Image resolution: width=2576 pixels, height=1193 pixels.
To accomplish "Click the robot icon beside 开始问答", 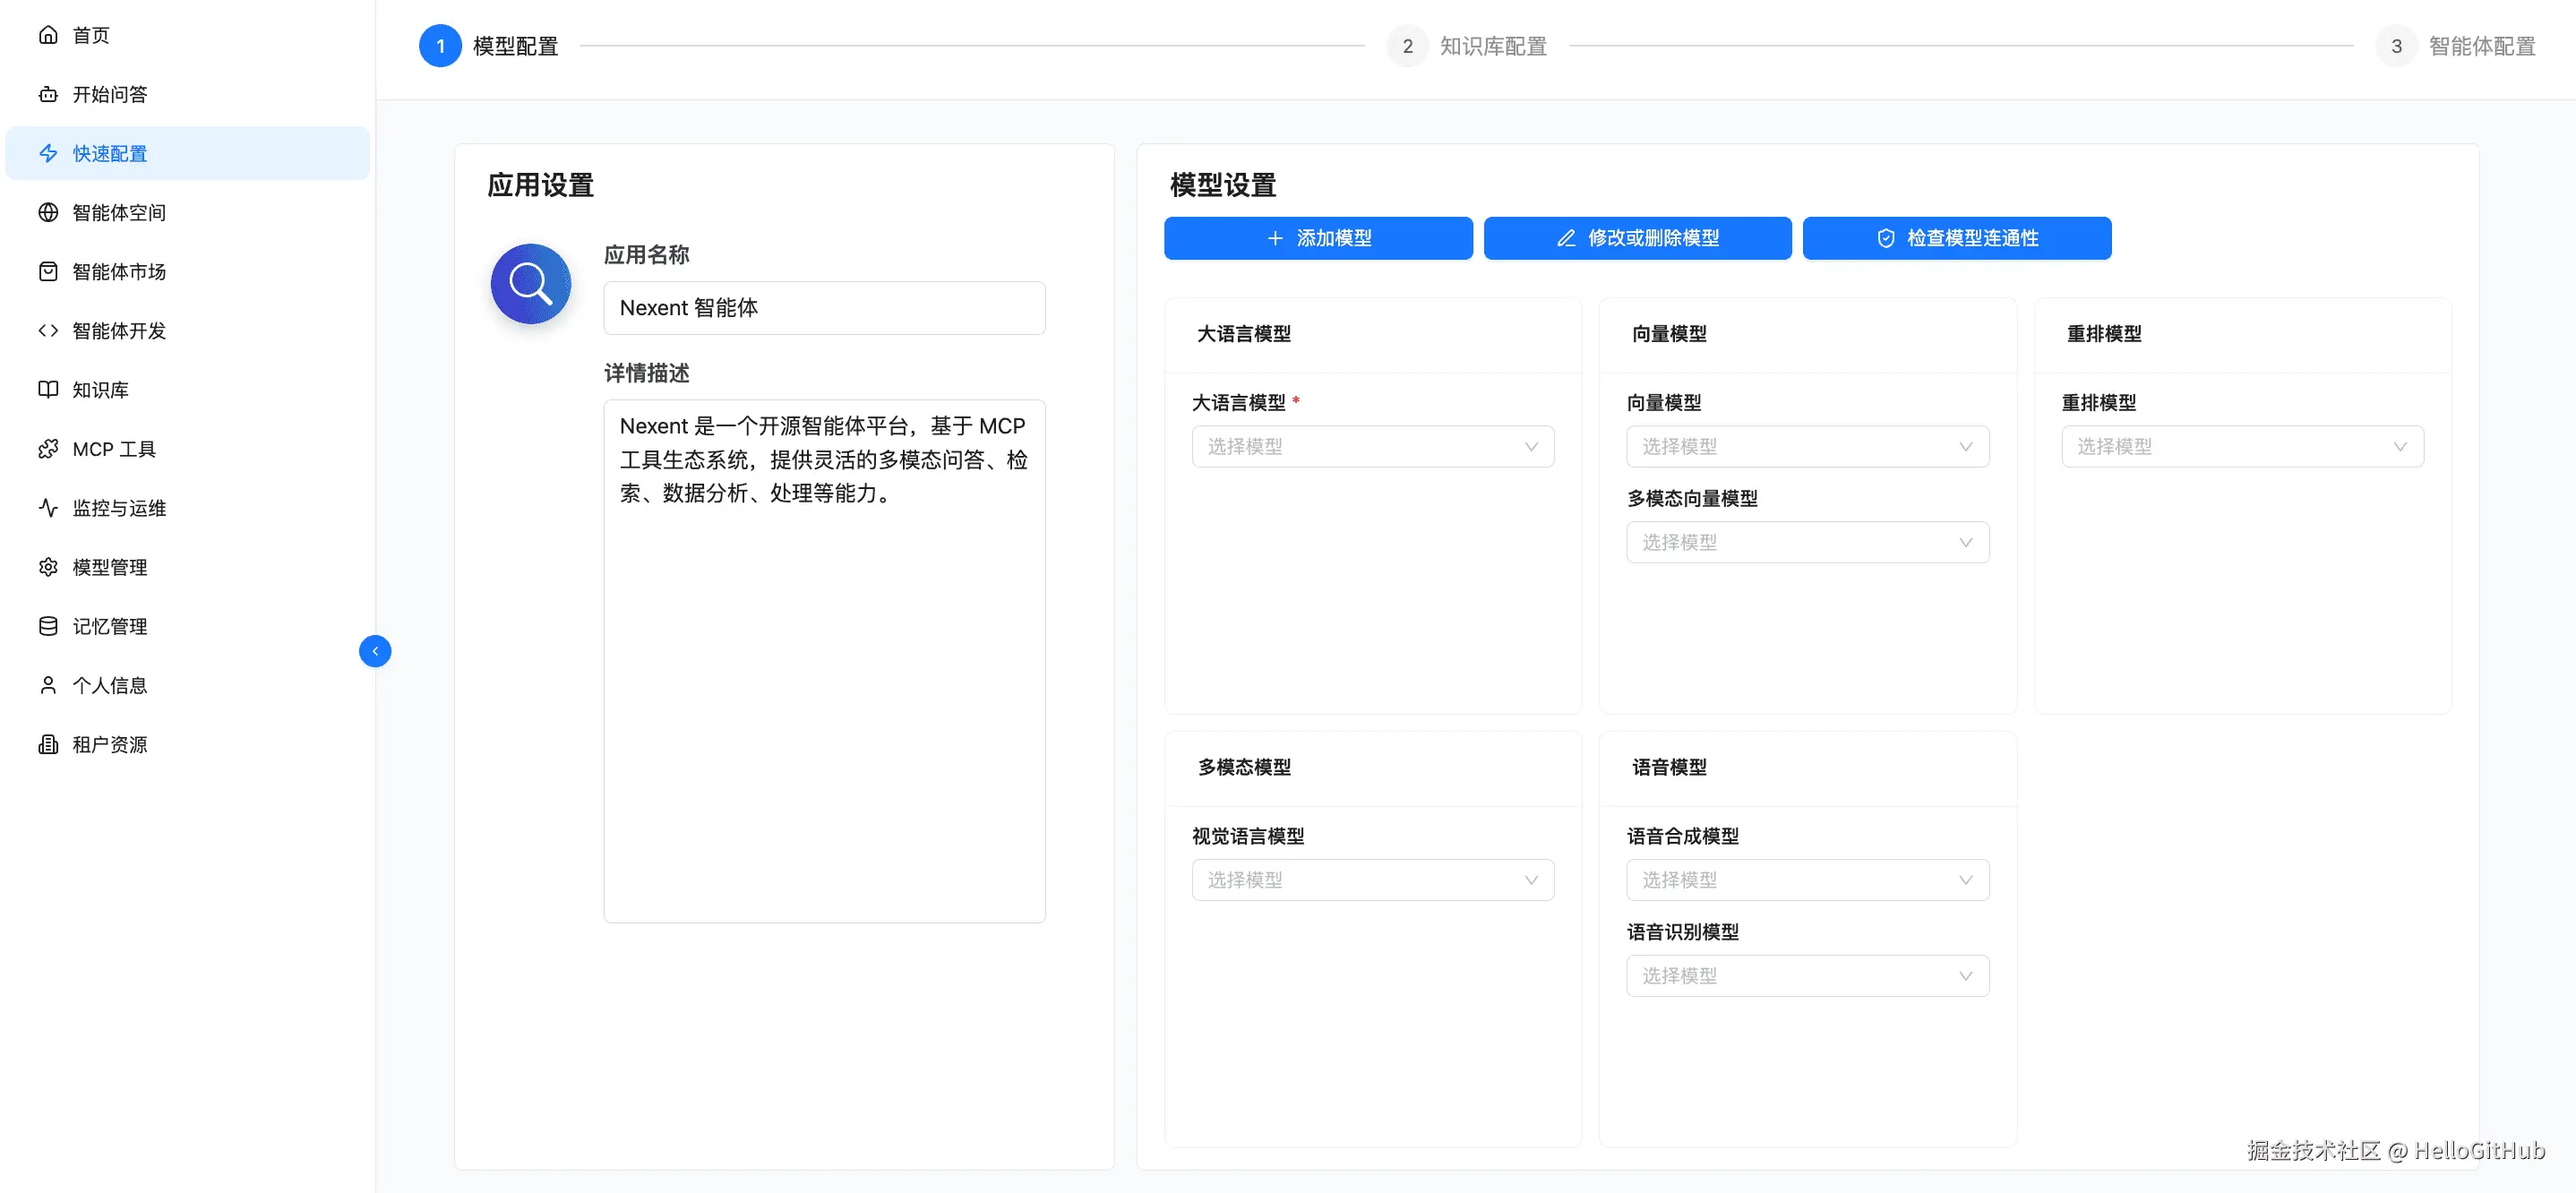I will (x=48, y=94).
